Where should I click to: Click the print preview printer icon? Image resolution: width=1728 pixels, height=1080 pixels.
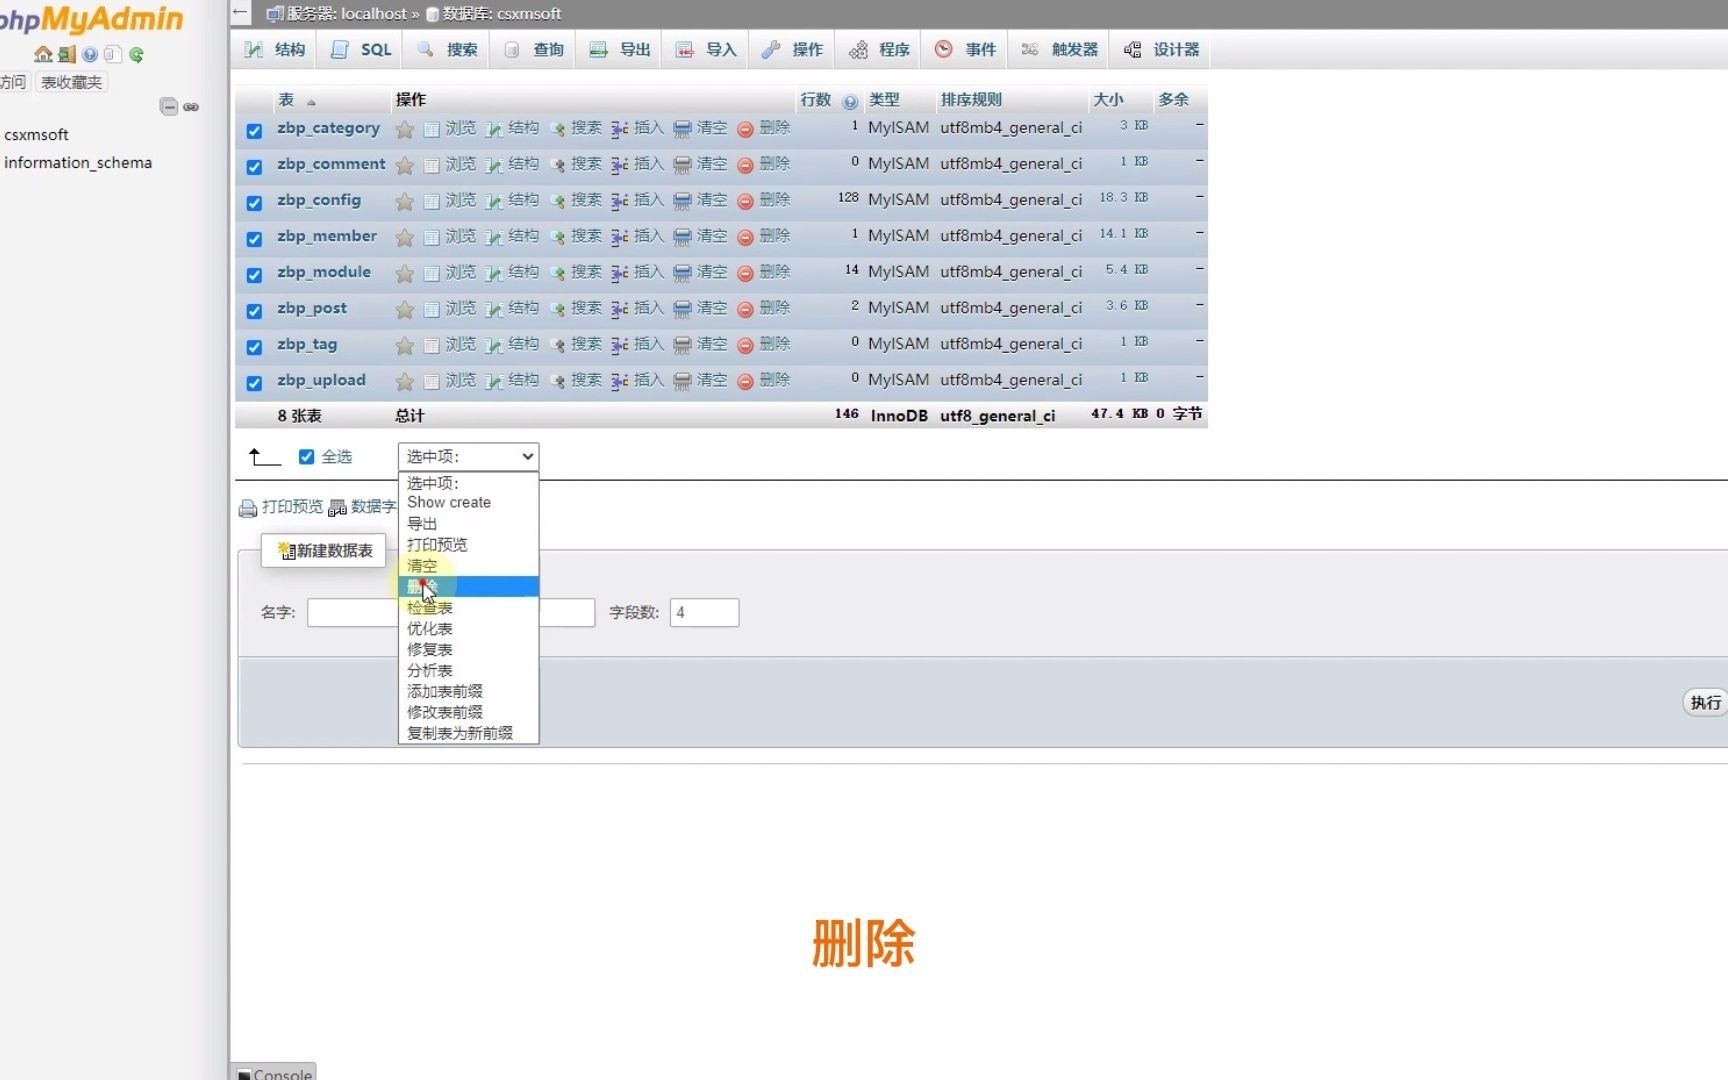(247, 508)
